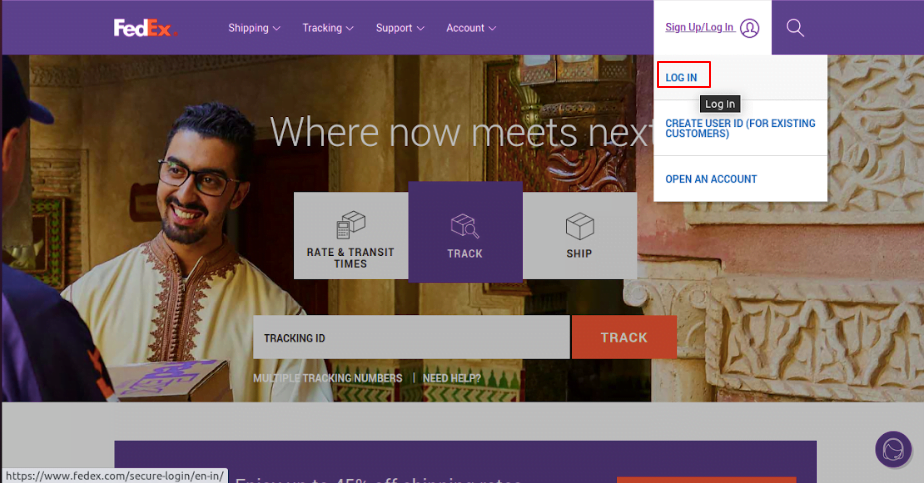Focus the Tracking ID input field
Screen dimensions: 924x483
point(410,338)
